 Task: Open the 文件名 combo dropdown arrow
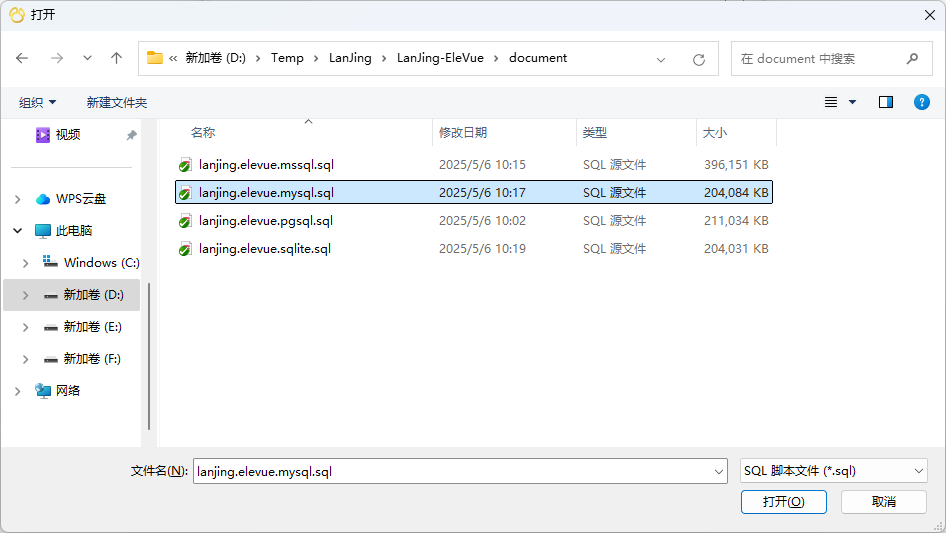(x=719, y=471)
